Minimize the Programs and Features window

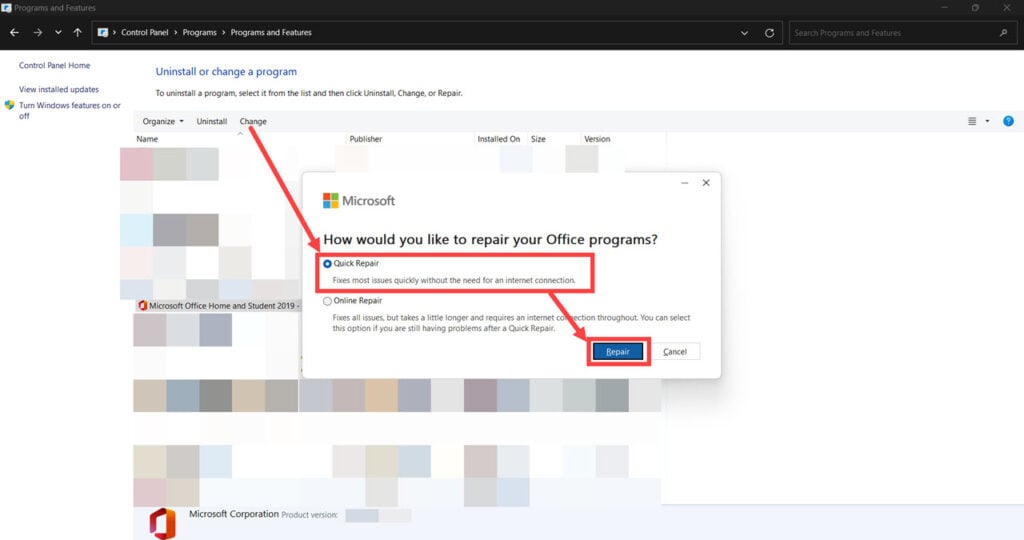click(x=944, y=8)
